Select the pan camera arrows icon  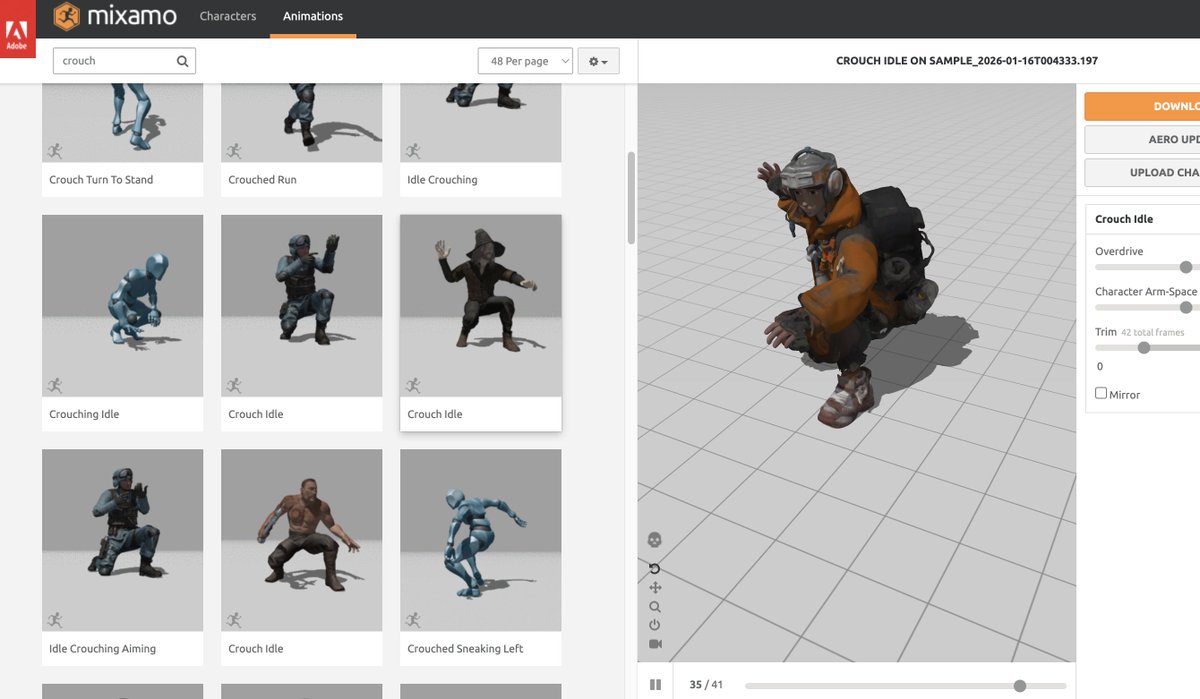point(655,588)
